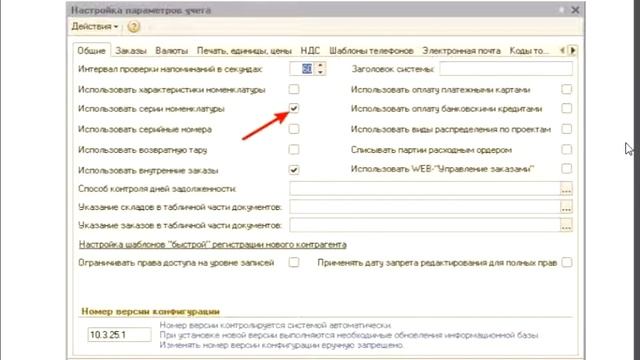Enable Использовать возвратную тару checkbox

(x=294, y=149)
